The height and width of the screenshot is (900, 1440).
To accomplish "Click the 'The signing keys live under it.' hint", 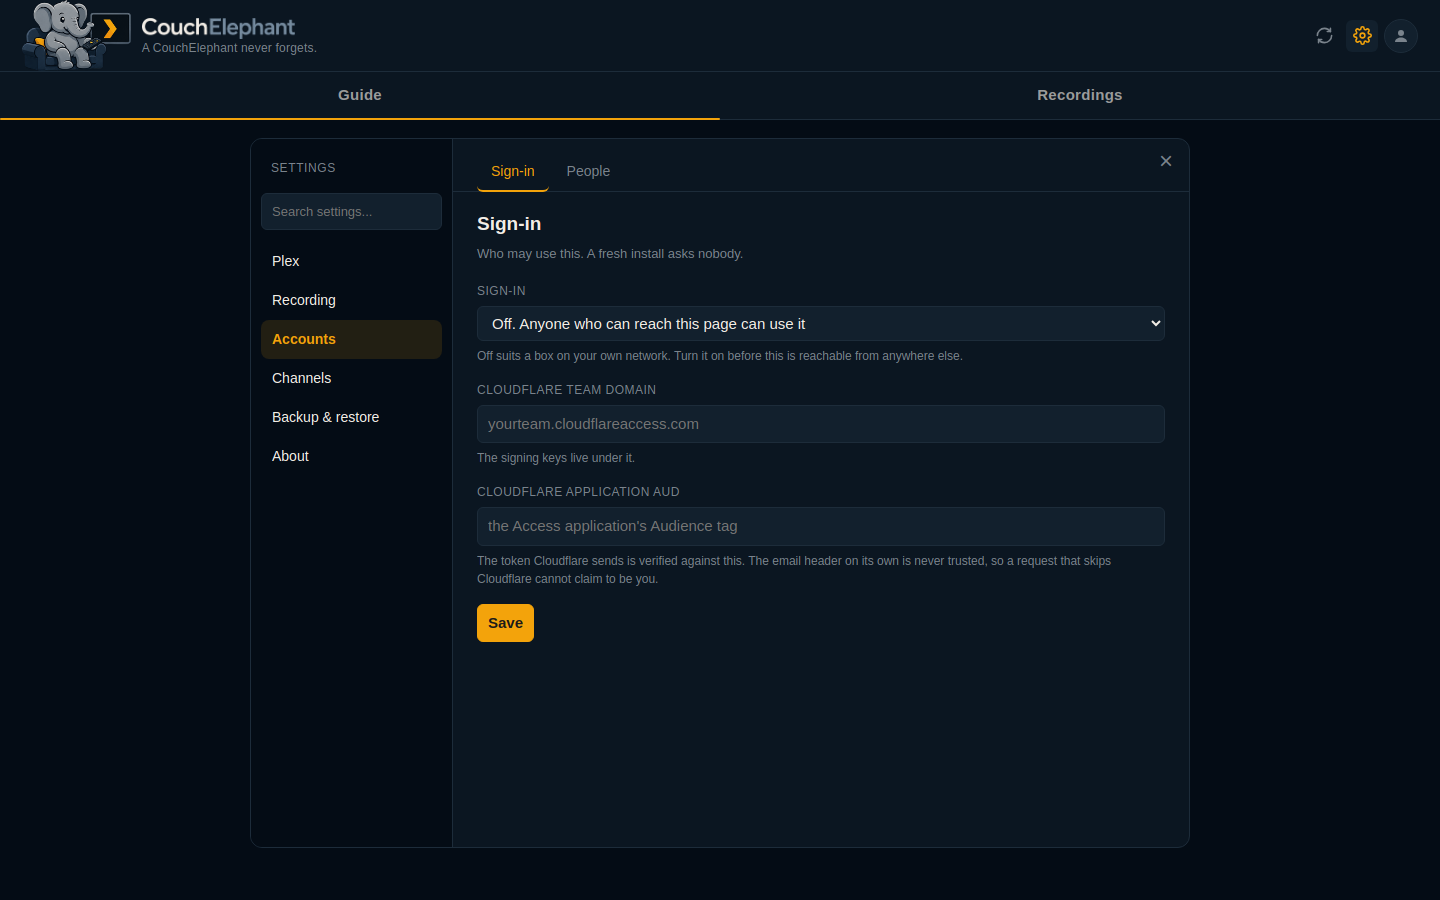I will [x=556, y=458].
